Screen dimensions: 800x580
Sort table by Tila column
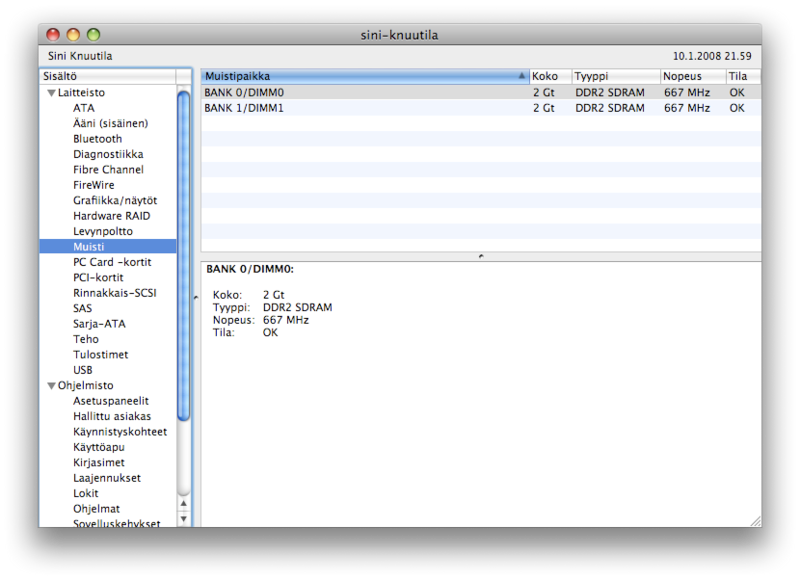(743, 77)
